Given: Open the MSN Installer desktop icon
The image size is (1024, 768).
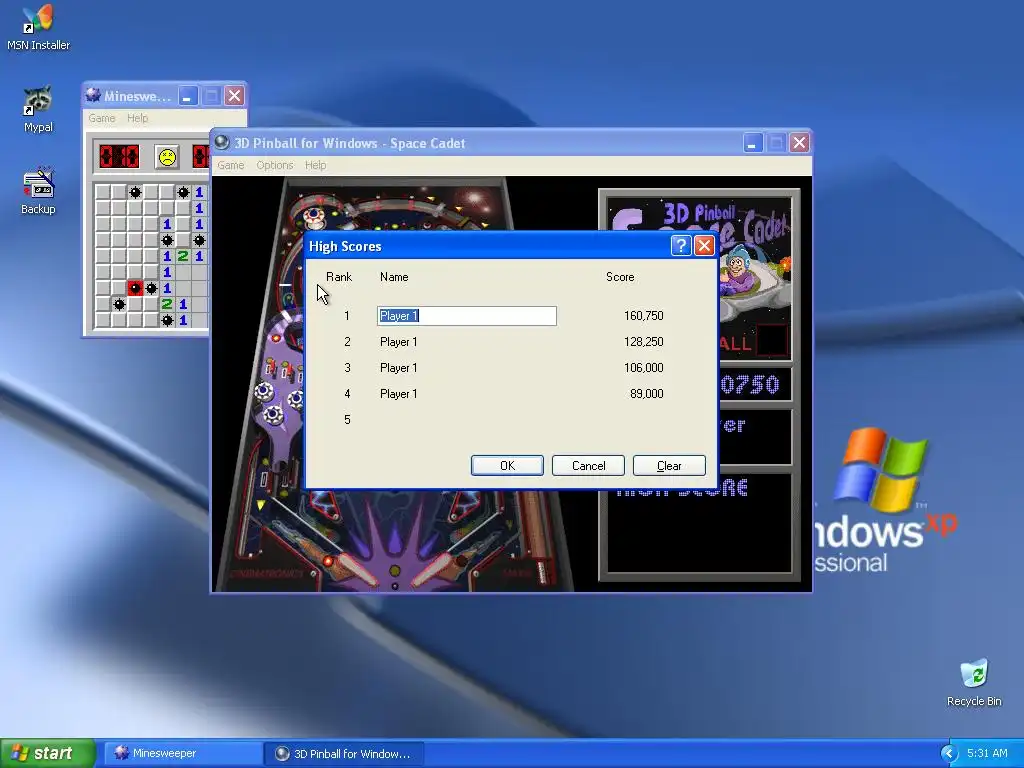Looking at the screenshot, I should (38, 27).
